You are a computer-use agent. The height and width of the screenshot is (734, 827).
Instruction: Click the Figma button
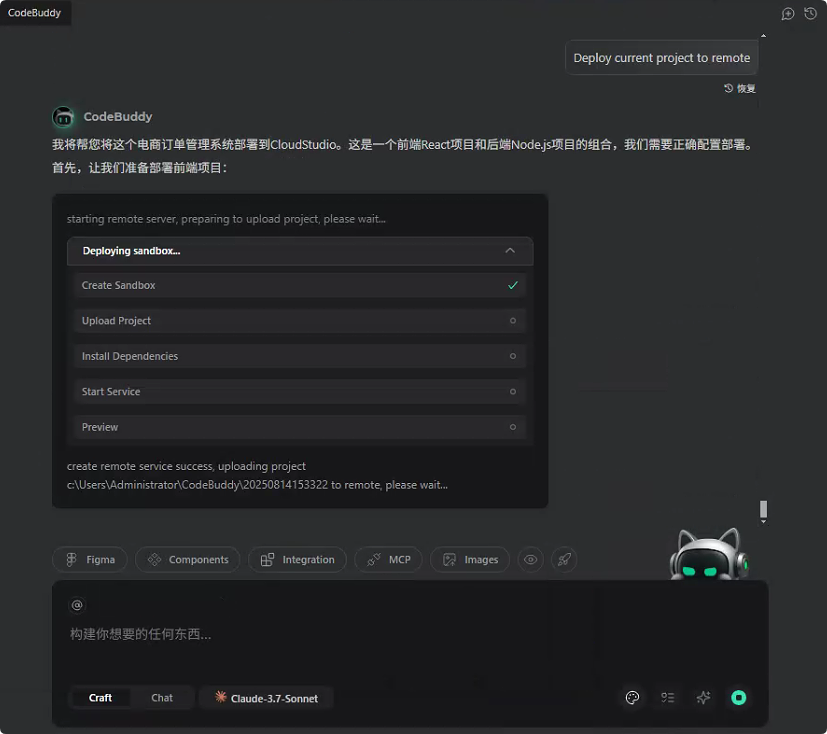pyautogui.click(x=90, y=559)
